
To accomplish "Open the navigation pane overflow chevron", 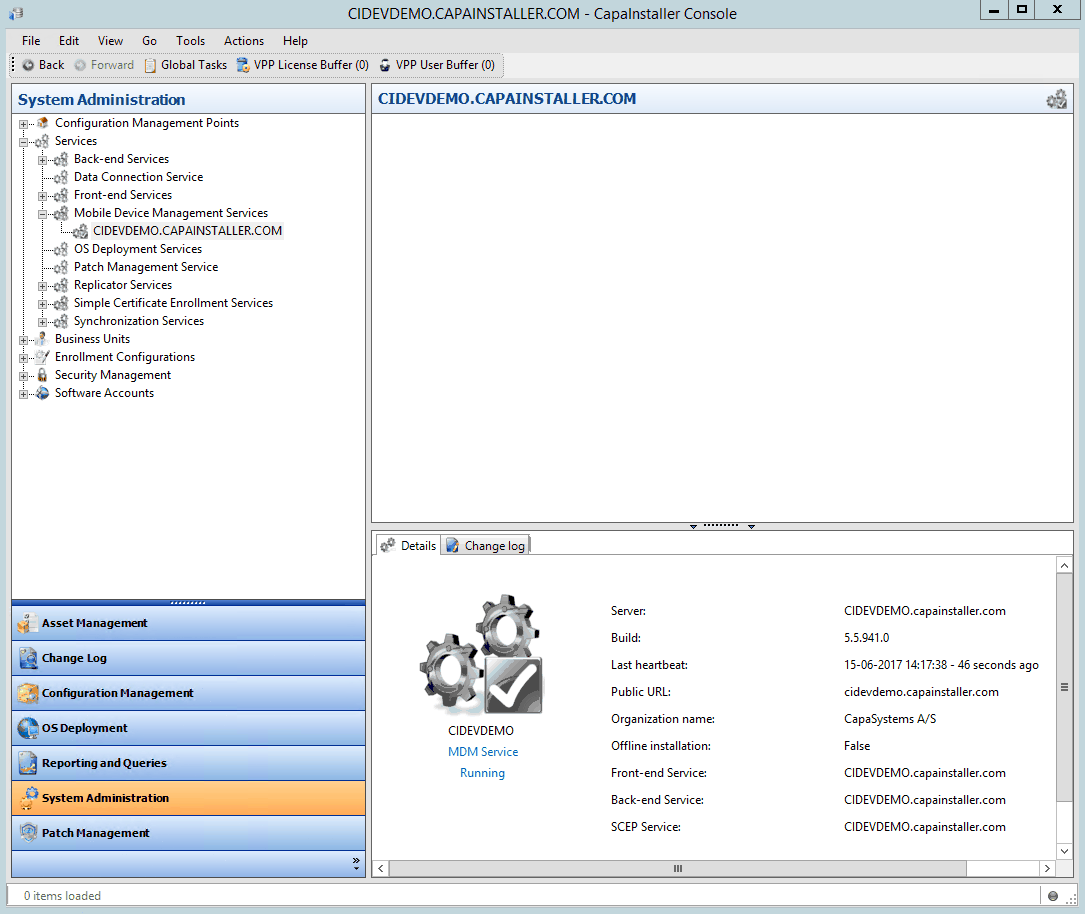I will 356,863.
